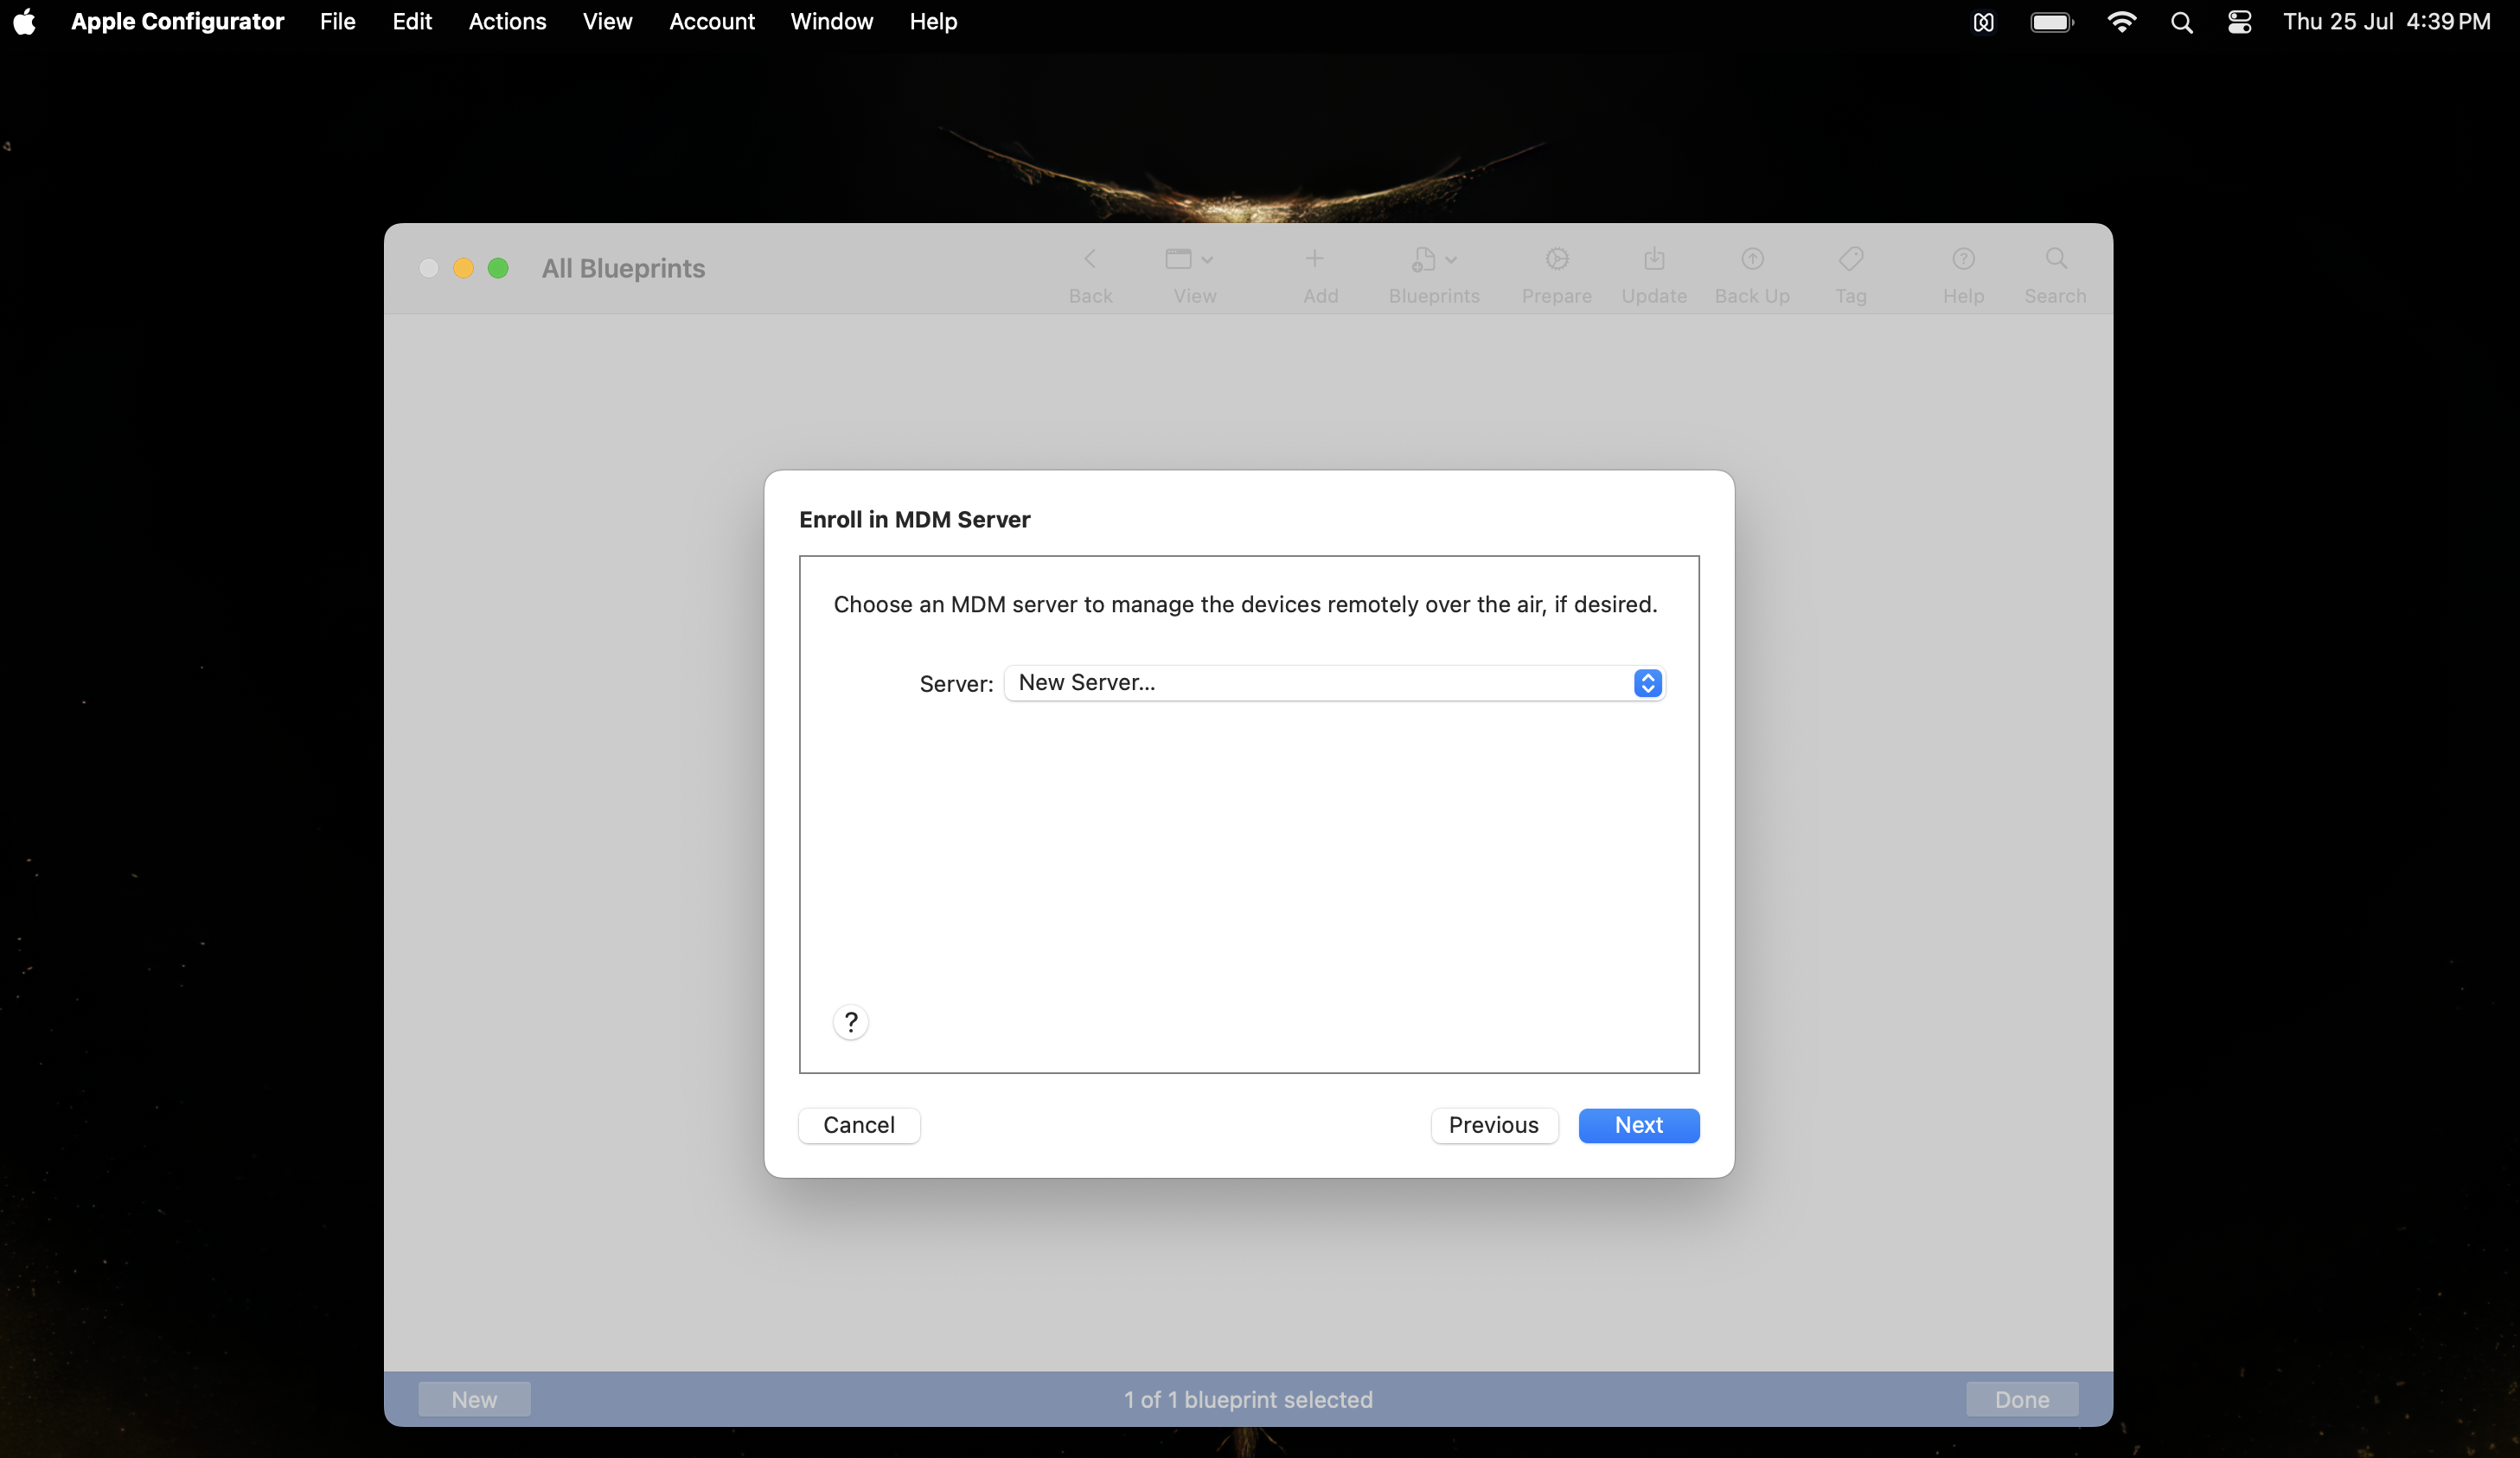This screenshot has height=1458, width=2520.
Task: Zoom the All Blueprints window with green button
Action: (x=498, y=268)
